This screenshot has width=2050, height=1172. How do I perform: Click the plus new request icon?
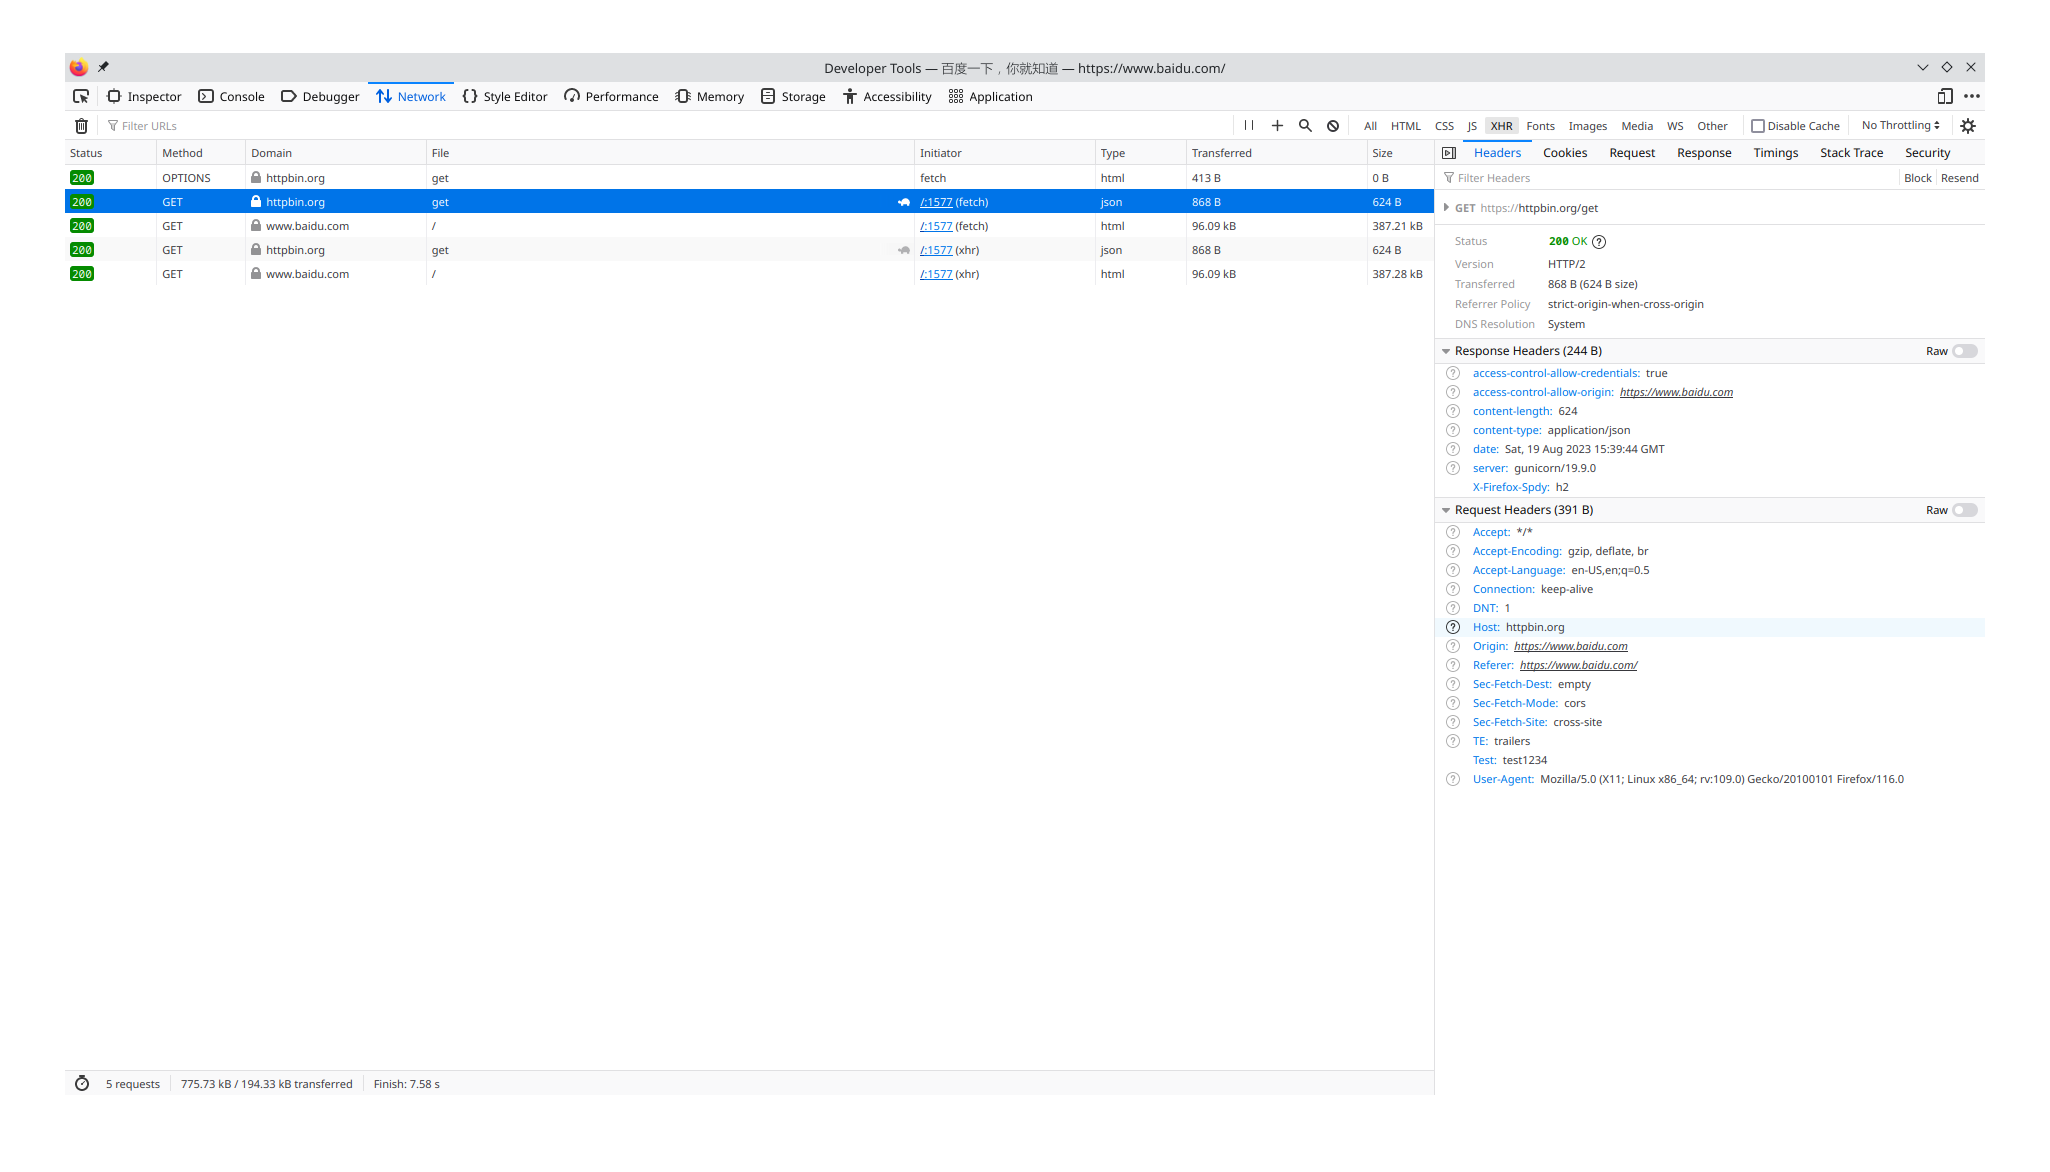[1277, 126]
